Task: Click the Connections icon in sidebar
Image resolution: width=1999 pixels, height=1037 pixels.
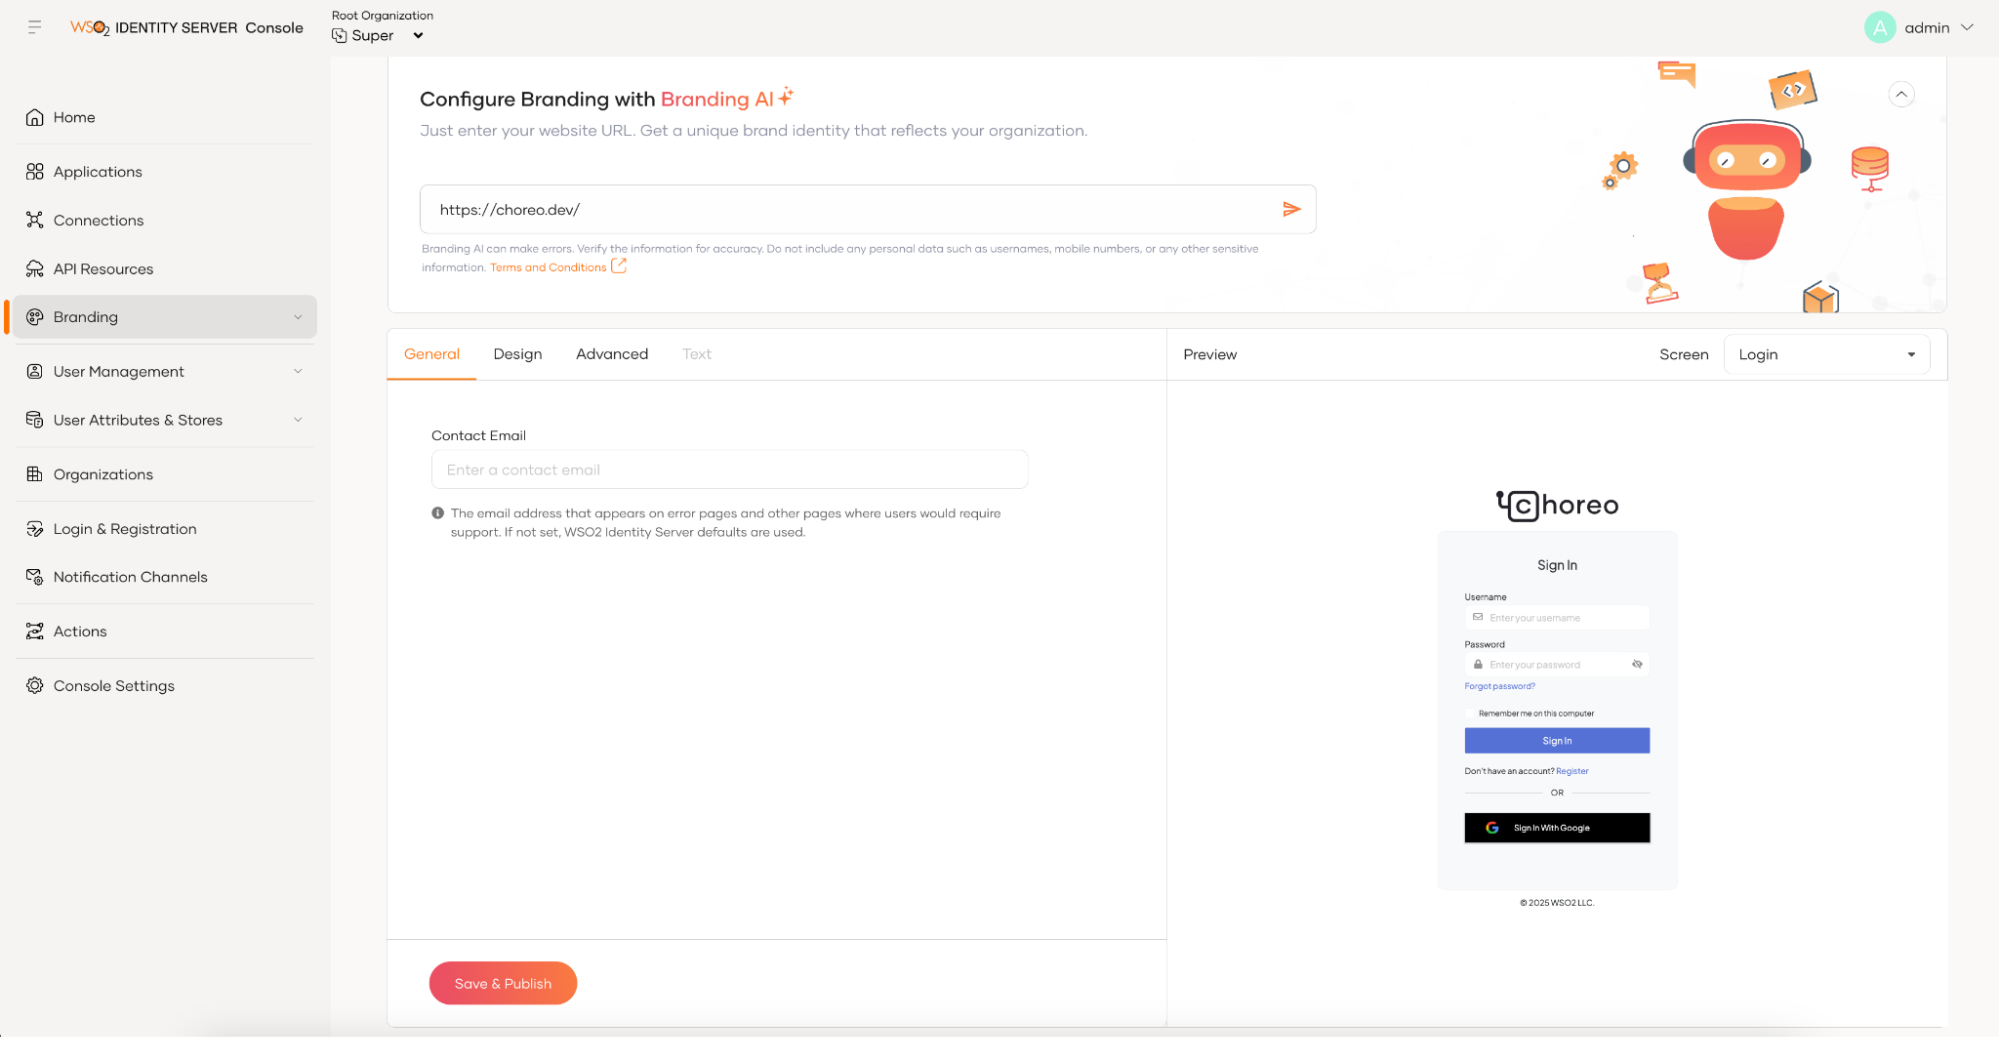Action: (35, 220)
